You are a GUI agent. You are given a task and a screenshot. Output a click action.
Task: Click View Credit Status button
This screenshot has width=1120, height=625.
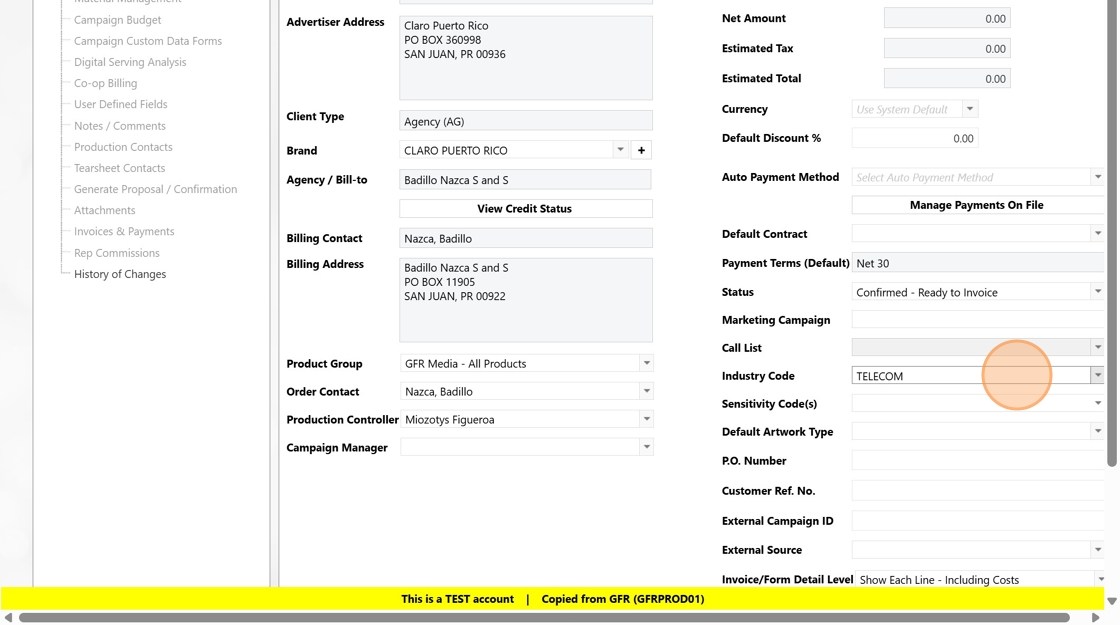tap(525, 209)
